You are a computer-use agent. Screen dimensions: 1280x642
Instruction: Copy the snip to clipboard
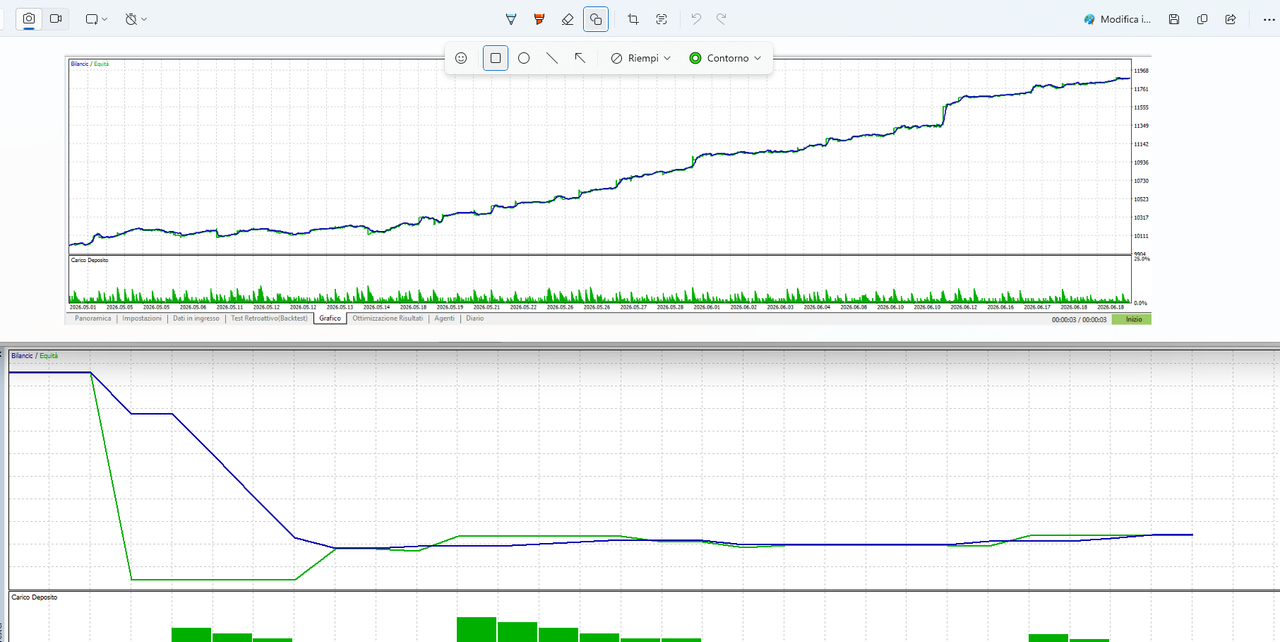click(x=1202, y=19)
